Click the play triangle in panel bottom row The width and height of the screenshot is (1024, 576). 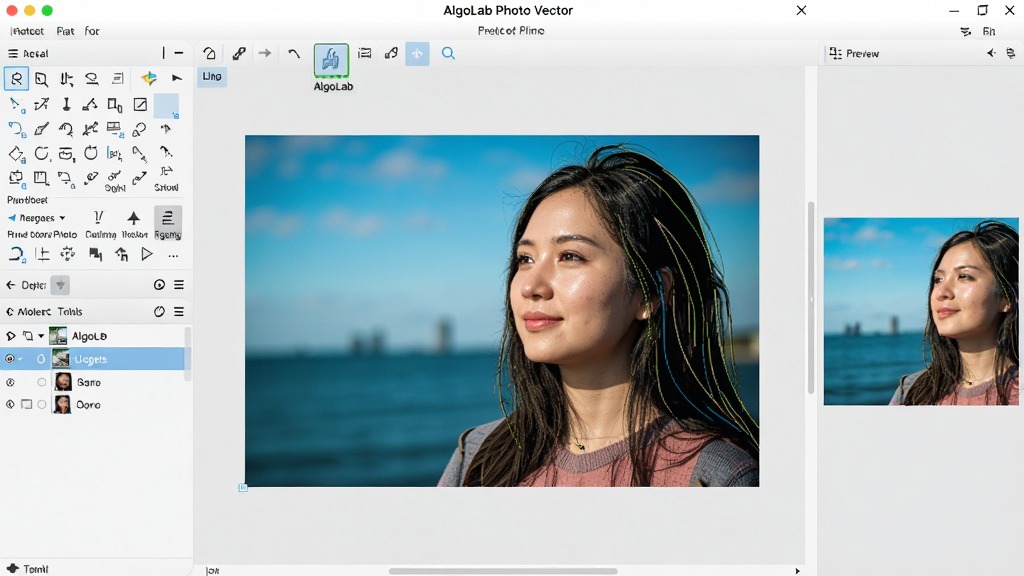[147, 254]
